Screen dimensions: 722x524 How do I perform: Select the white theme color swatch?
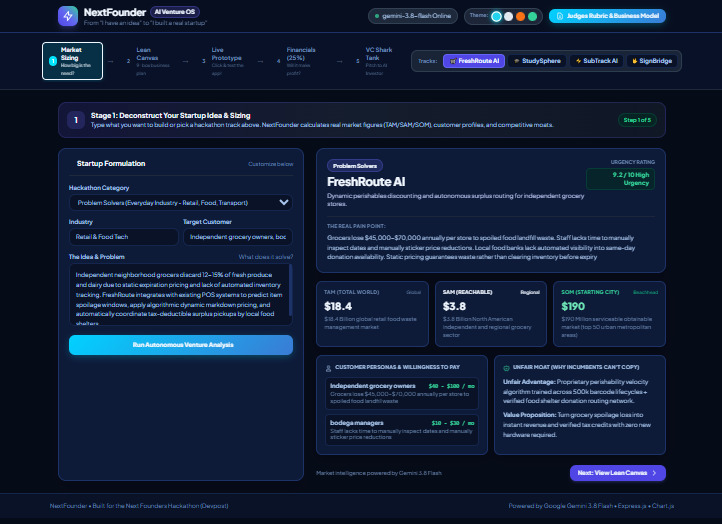click(x=508, y=17)
